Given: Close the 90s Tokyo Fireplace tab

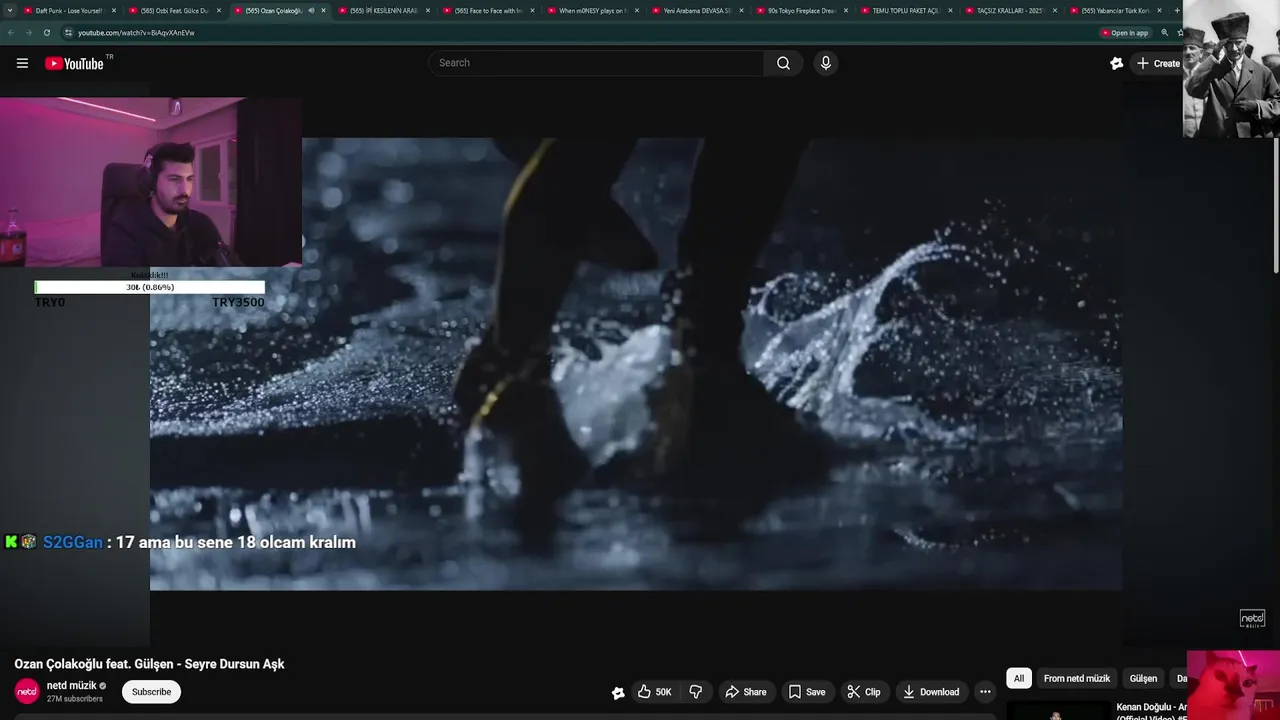Looking at the screenshot, I should 846,10.
